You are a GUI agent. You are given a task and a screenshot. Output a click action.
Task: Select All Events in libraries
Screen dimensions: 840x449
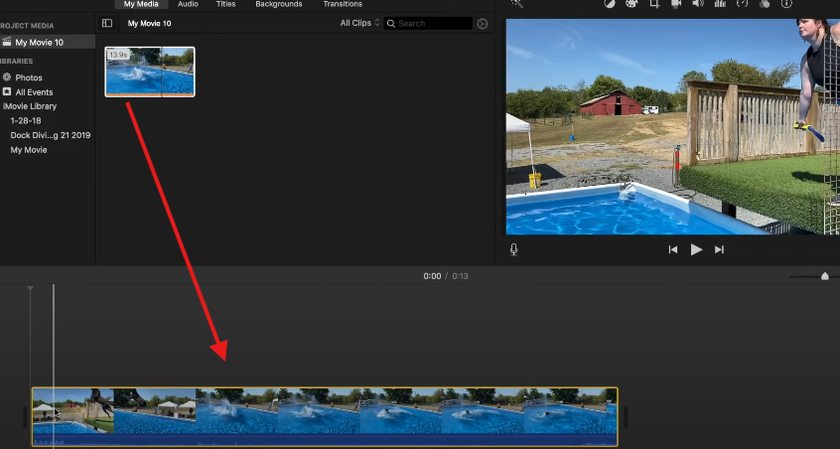34,92
